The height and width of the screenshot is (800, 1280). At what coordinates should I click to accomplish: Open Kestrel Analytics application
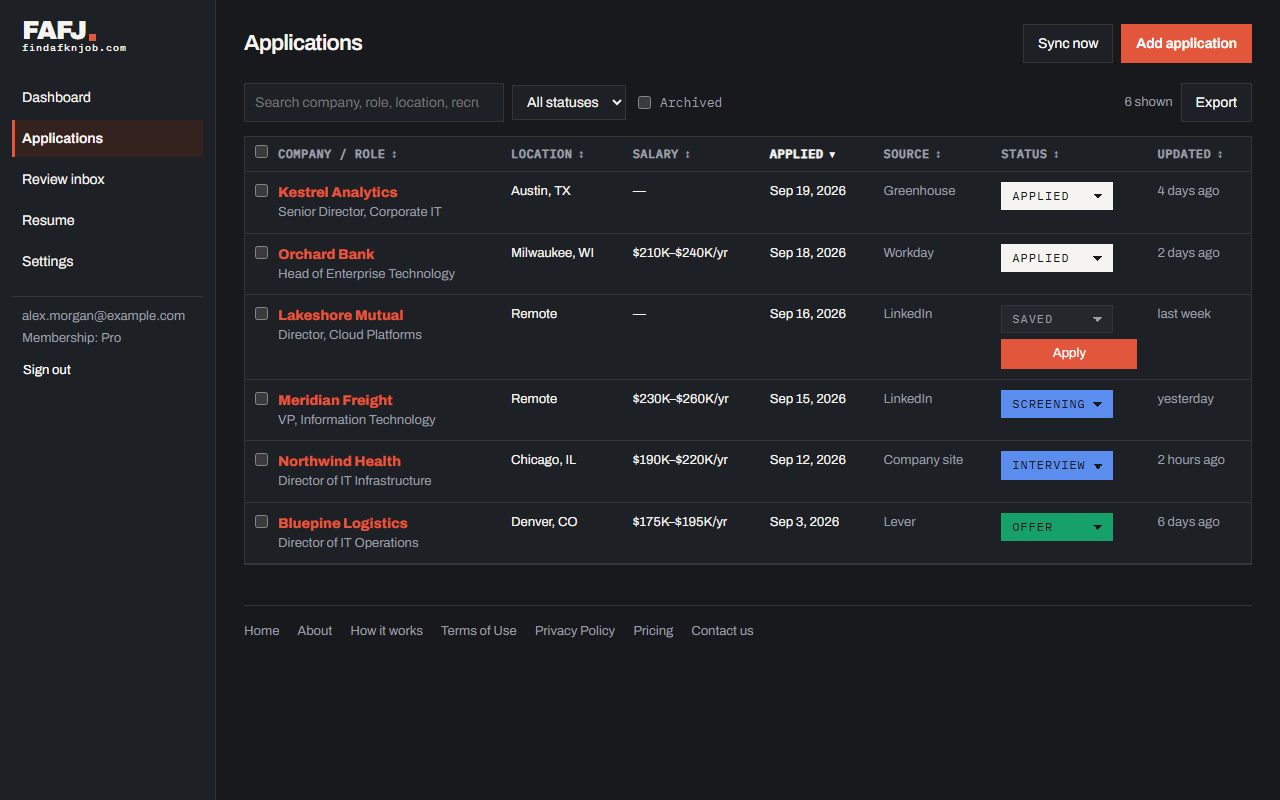click(x=337, y=192)
